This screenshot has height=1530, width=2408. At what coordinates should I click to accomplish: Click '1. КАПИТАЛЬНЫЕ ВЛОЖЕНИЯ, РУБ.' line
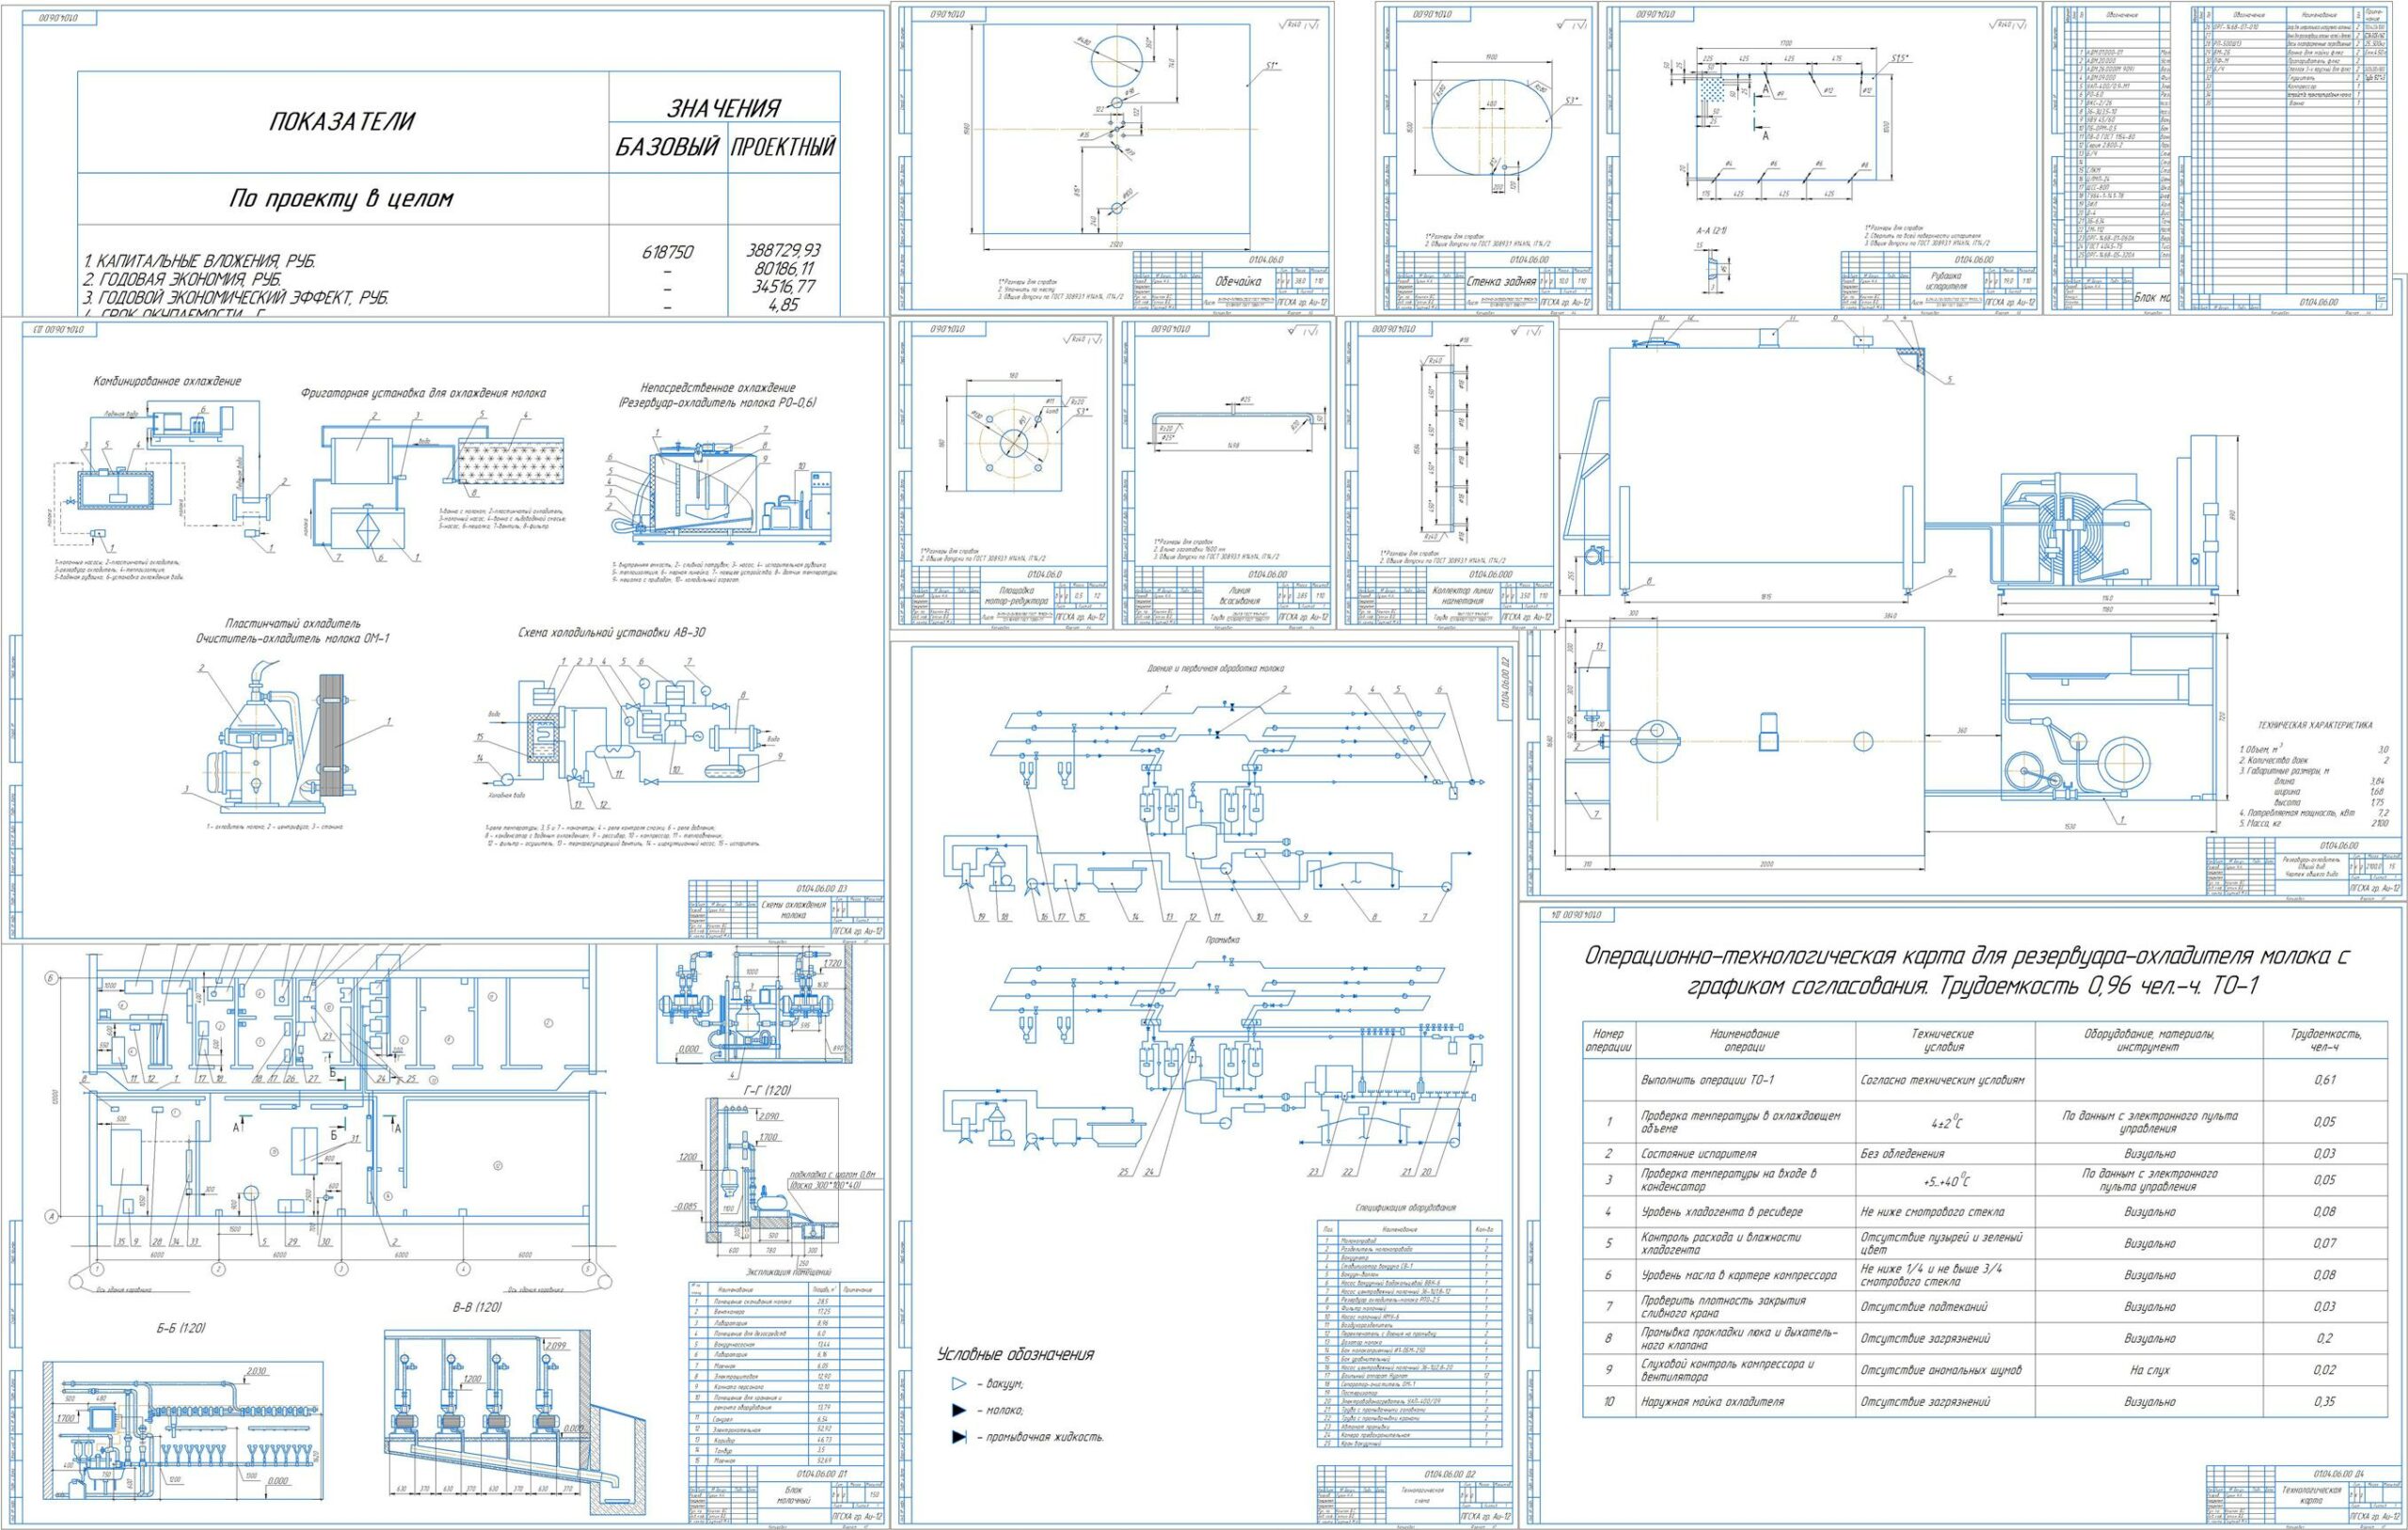(x=199, y=261)
